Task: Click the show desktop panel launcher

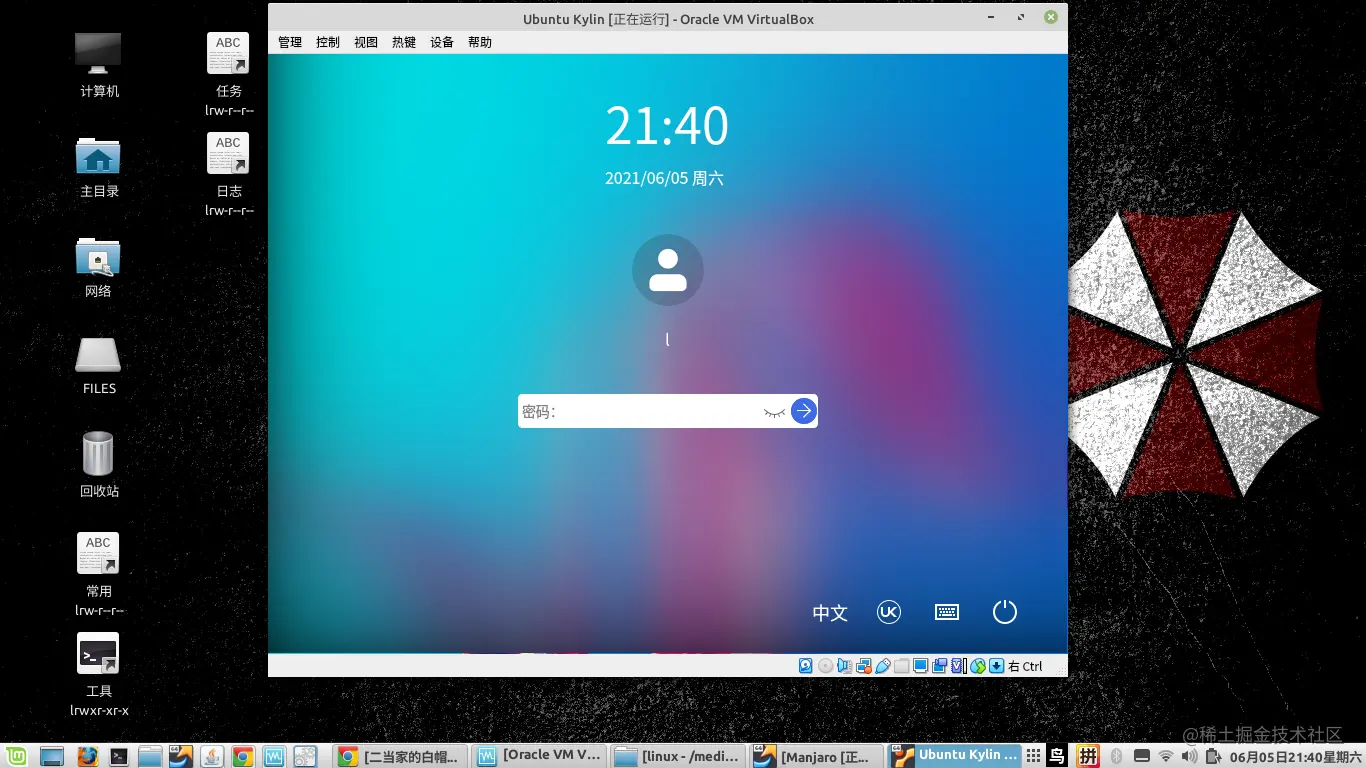Action: (x=51, y=756)
